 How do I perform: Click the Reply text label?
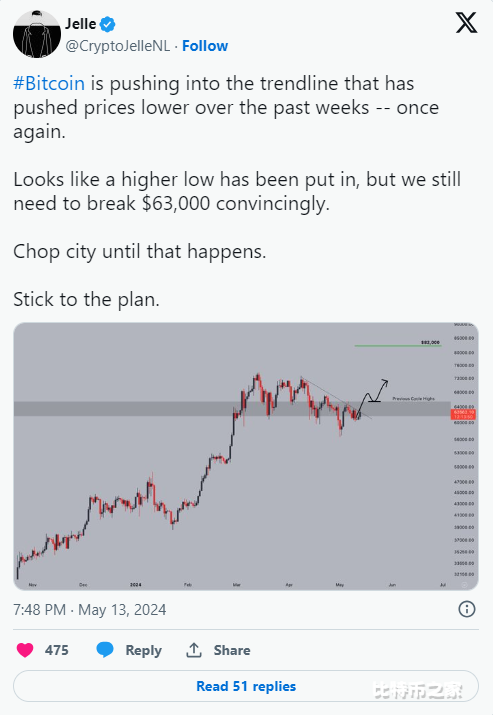(x=143, y=650)
